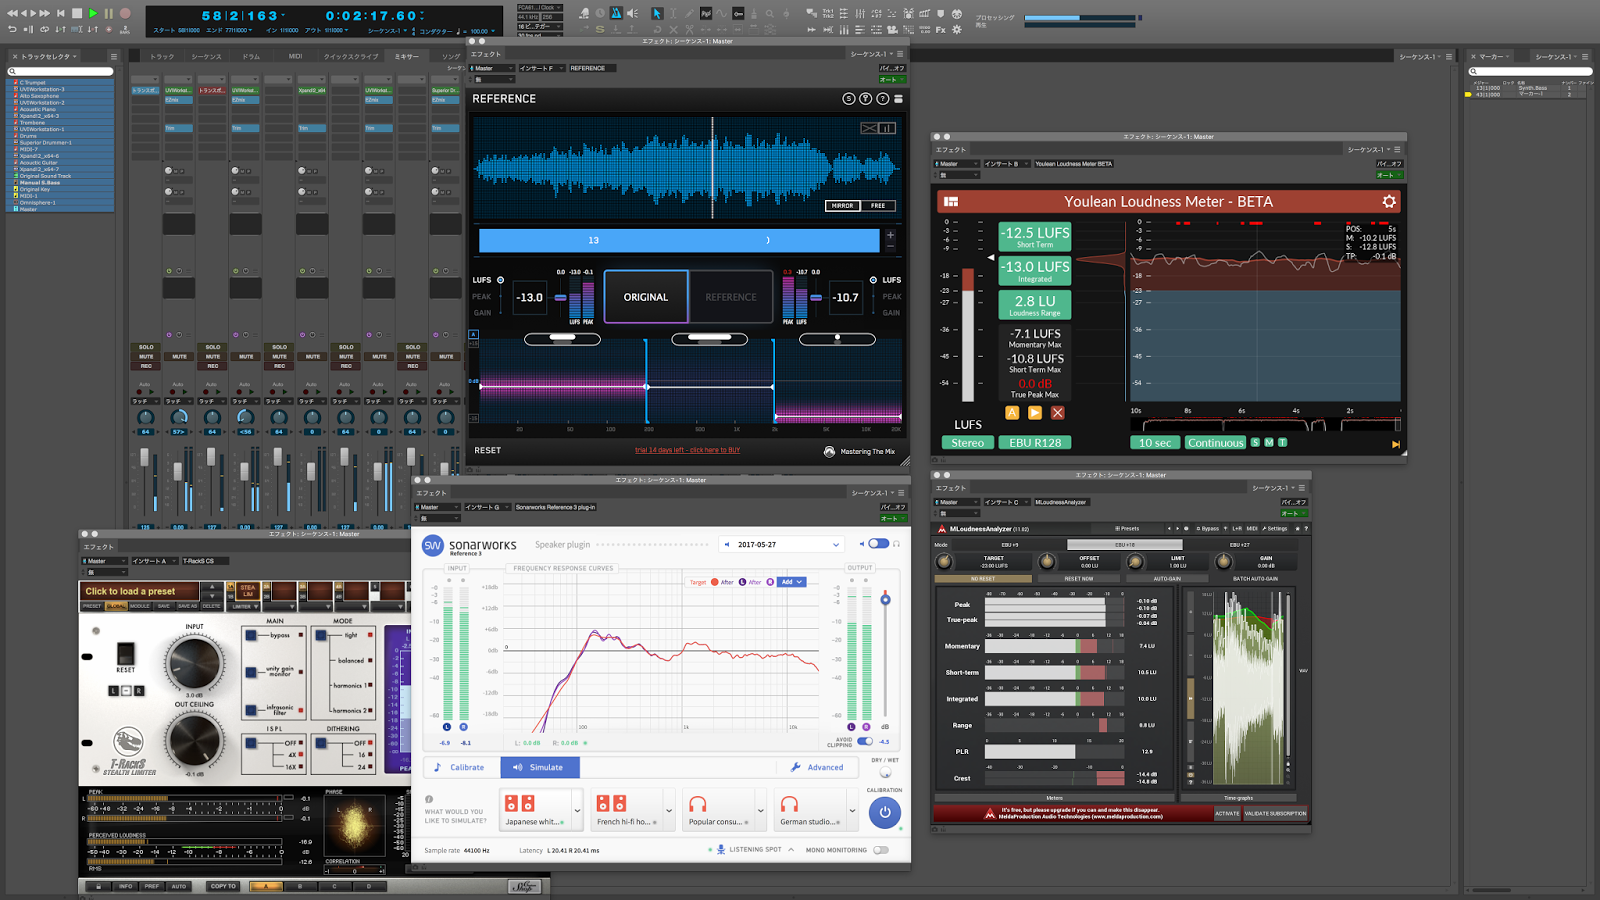Toggle M graph button in Youlean
Screen dimensions: 1600x900
pos(1269,442)
